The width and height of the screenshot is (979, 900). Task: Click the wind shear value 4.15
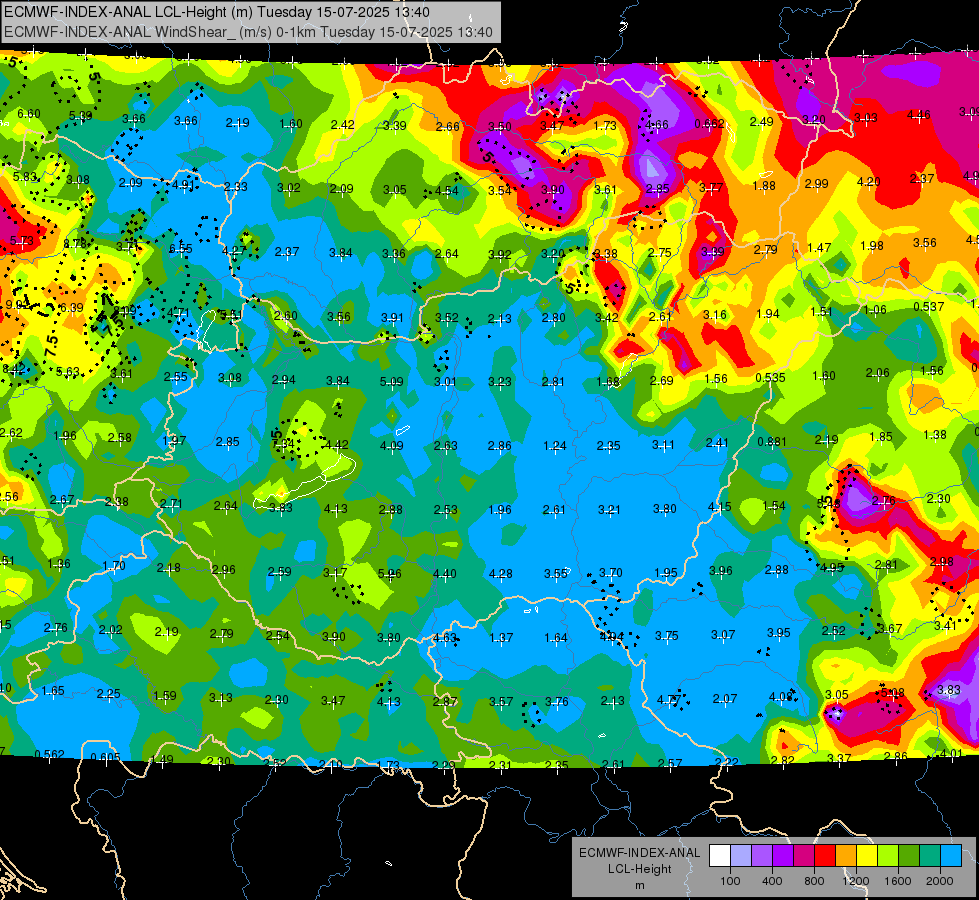[719, 507]
